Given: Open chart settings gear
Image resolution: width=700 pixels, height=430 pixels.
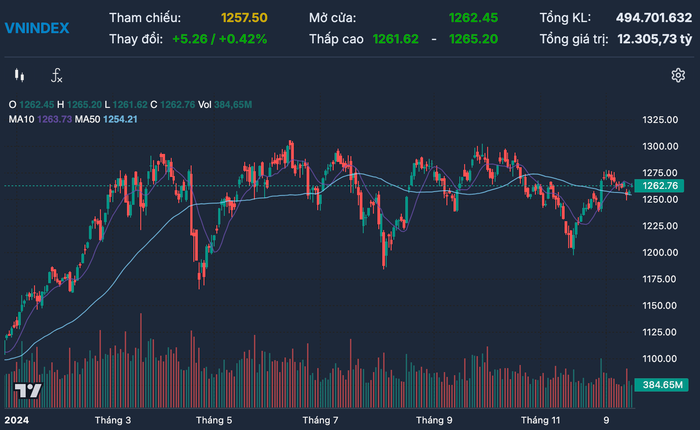Looking at the screenshot, I should [x=678, y=75].
